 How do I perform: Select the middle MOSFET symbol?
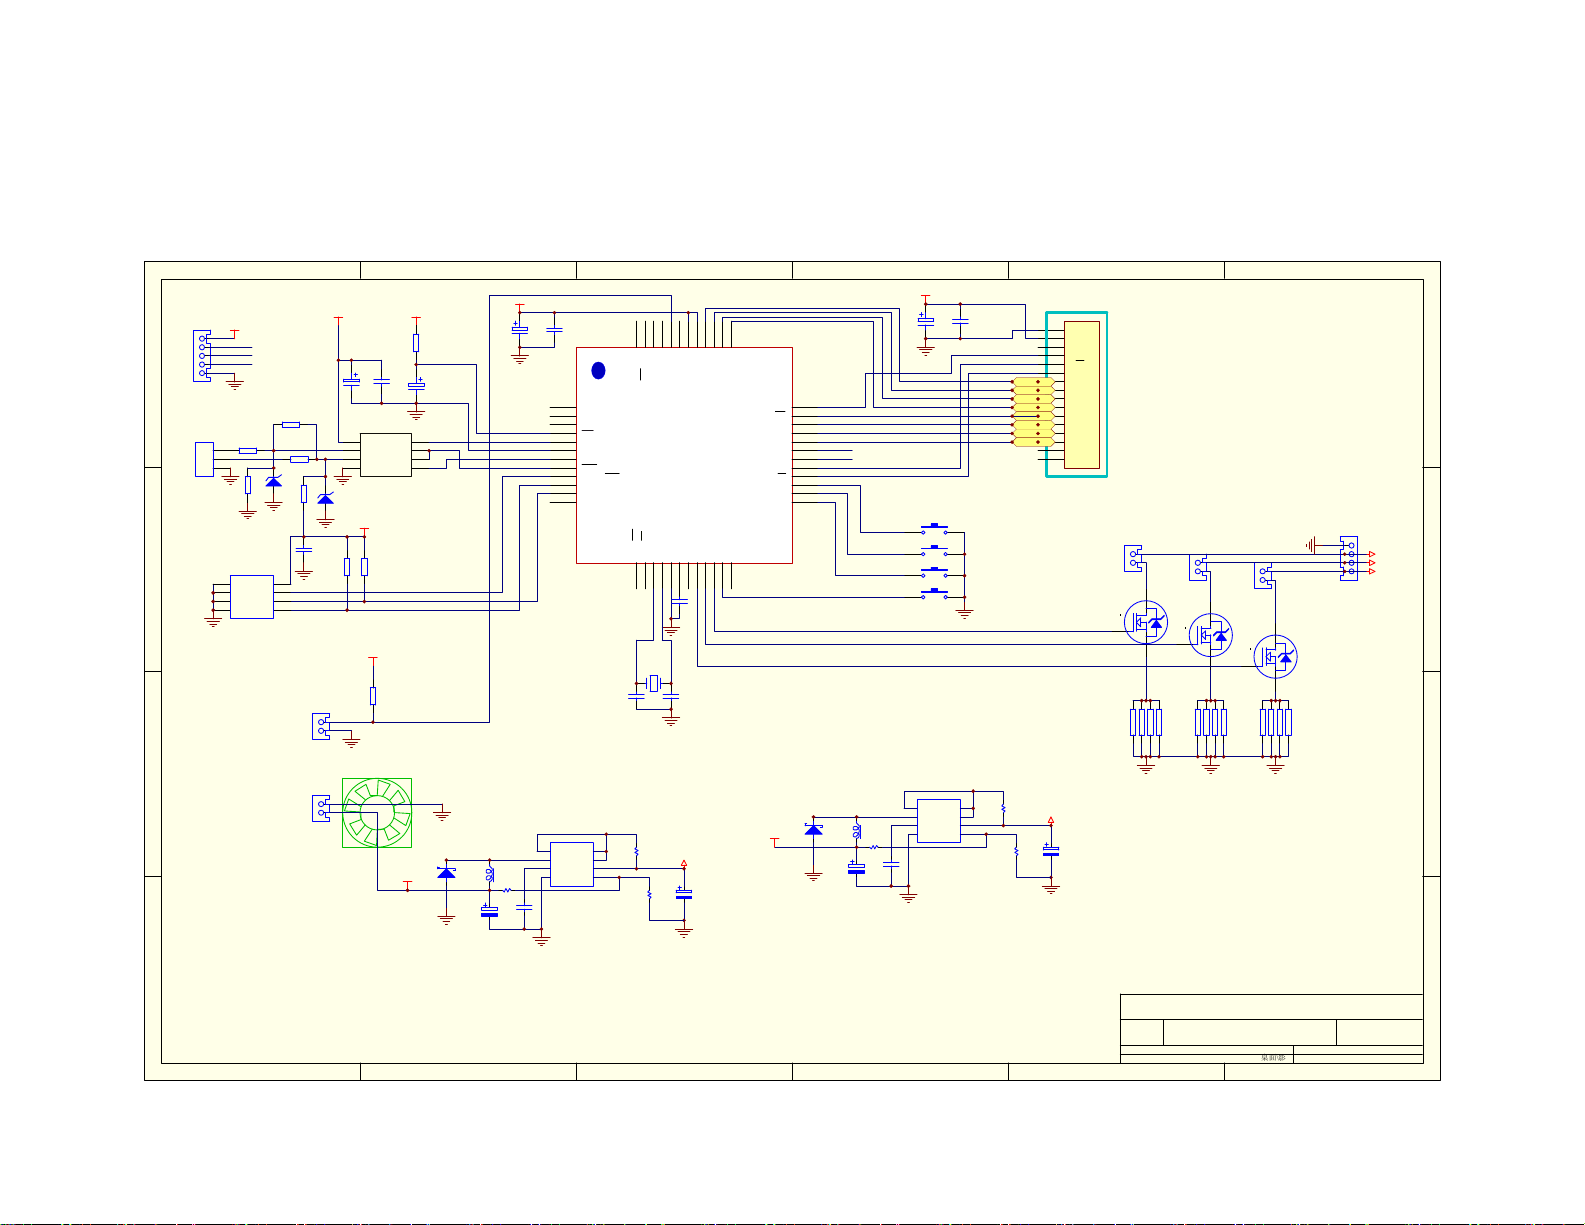1211,635
